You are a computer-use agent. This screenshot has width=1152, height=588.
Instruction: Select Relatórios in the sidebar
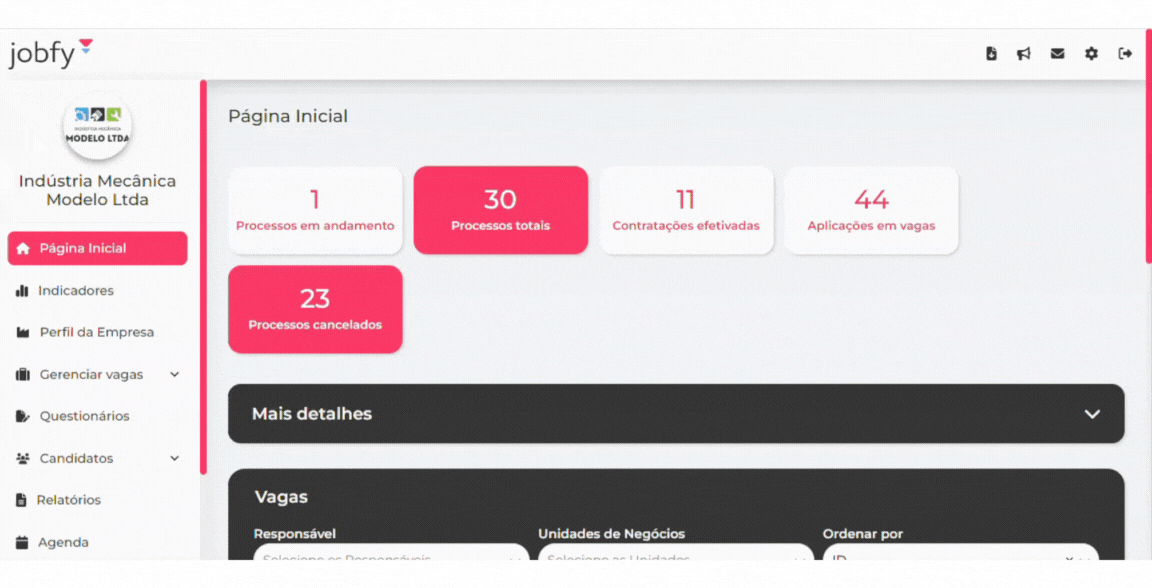pos(68,501)
